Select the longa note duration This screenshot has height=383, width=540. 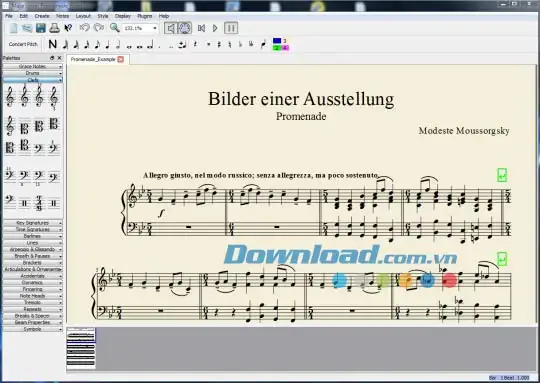[150, 45]
